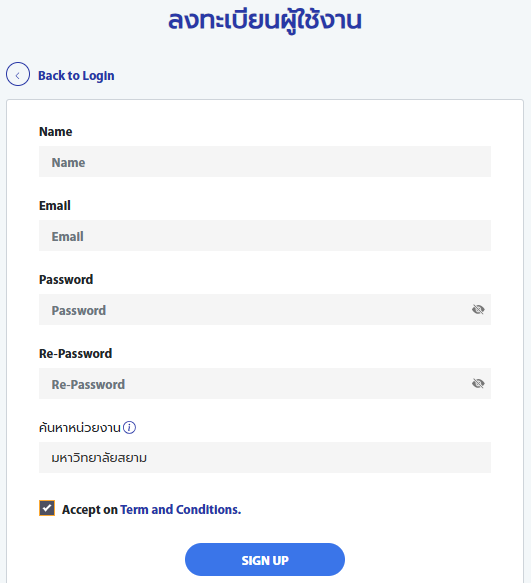Click the ค้นหาหน่วยงาน label text
The image size is (531, 583).
point(80,428)
